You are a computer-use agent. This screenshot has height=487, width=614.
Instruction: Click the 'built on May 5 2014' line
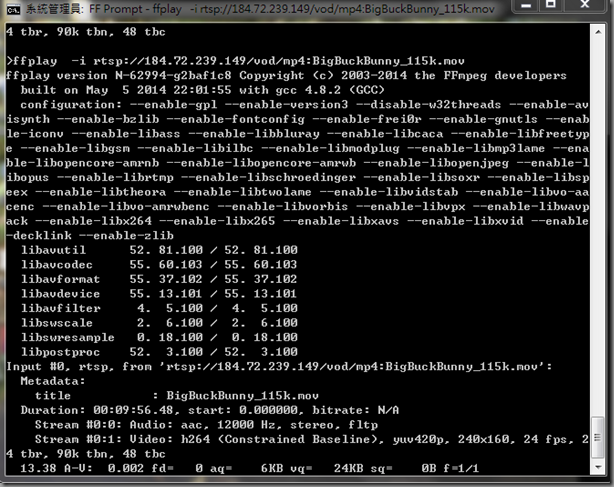pos(202,90)
